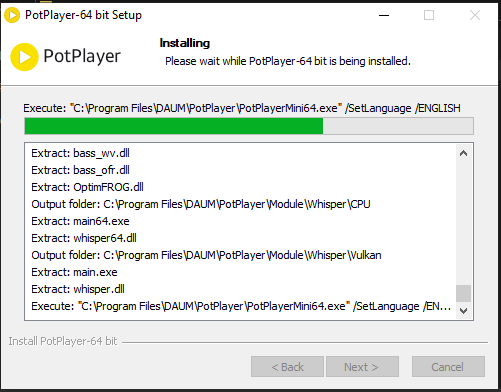
Task: Click the log scroll up arrow
Action: pos(463,153)
